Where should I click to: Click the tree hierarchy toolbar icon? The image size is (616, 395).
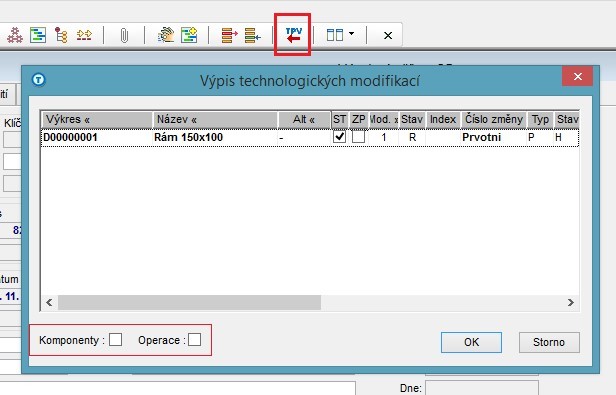pyautogui.click(x=61, y=35)
